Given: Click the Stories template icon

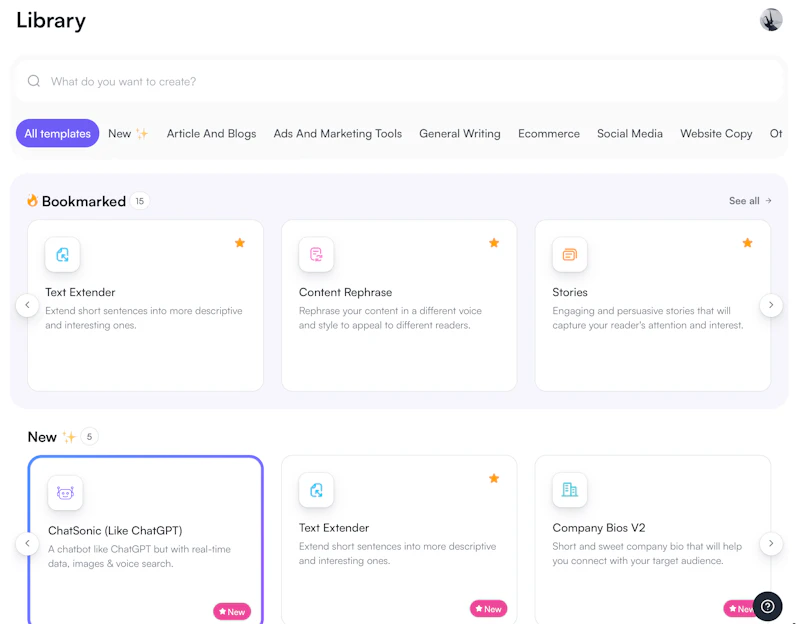Looking at the screenshot, I should (570, 255).
